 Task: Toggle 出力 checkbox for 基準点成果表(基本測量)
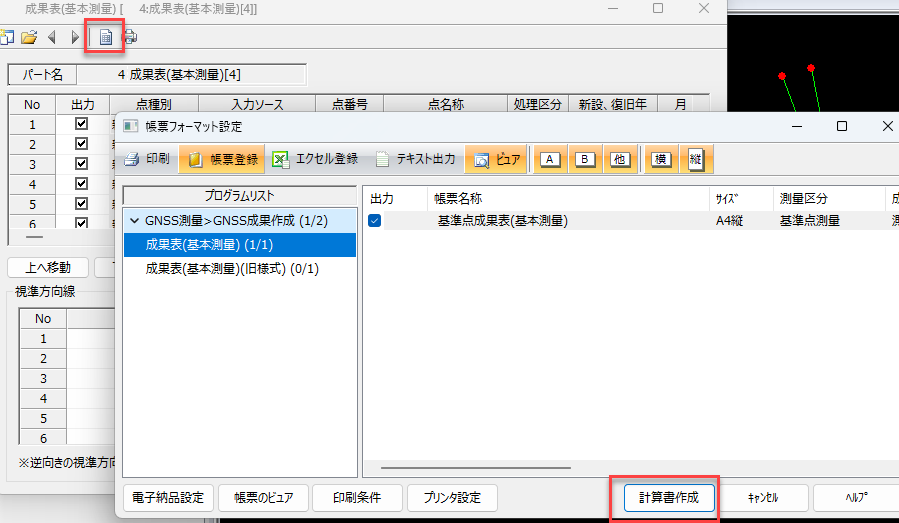tap(374, 221)
